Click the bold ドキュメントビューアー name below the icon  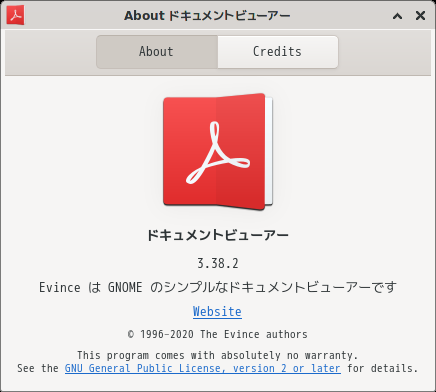(218, 235)
